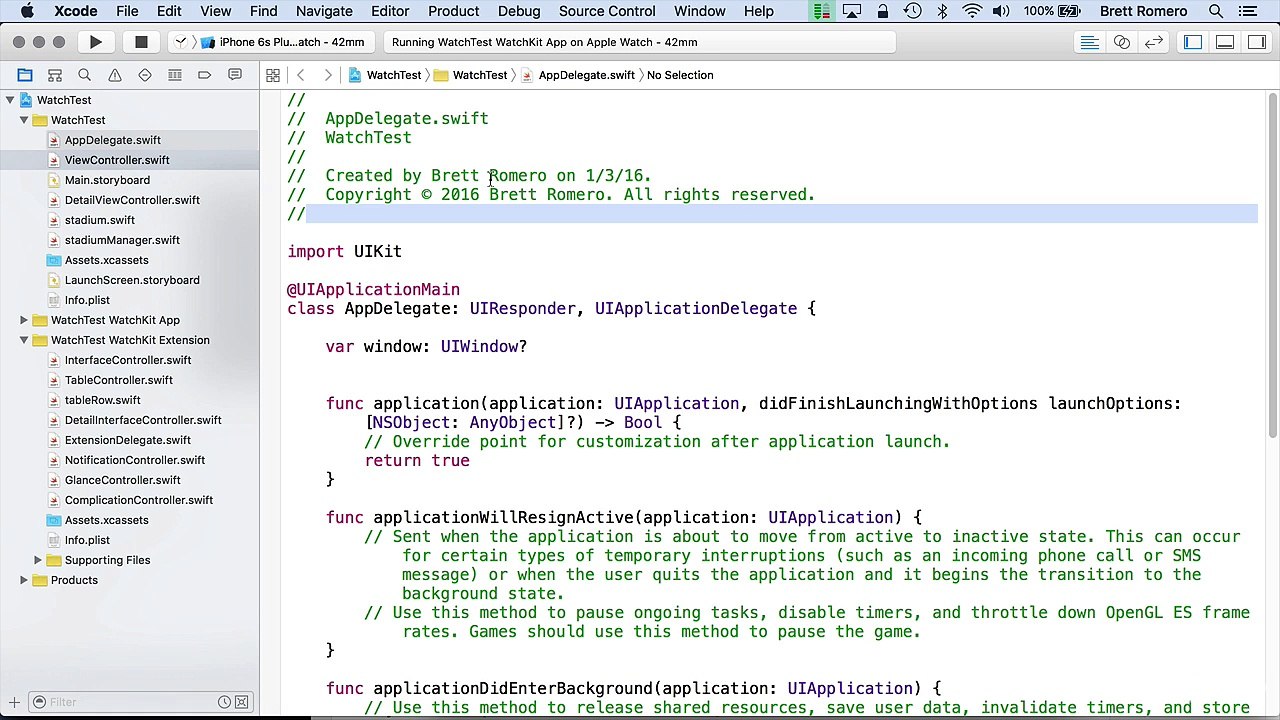Click the WatchTest project in the jump bar
The image size is (1280, 720).
pyautogui.click(x=385, y=75)
